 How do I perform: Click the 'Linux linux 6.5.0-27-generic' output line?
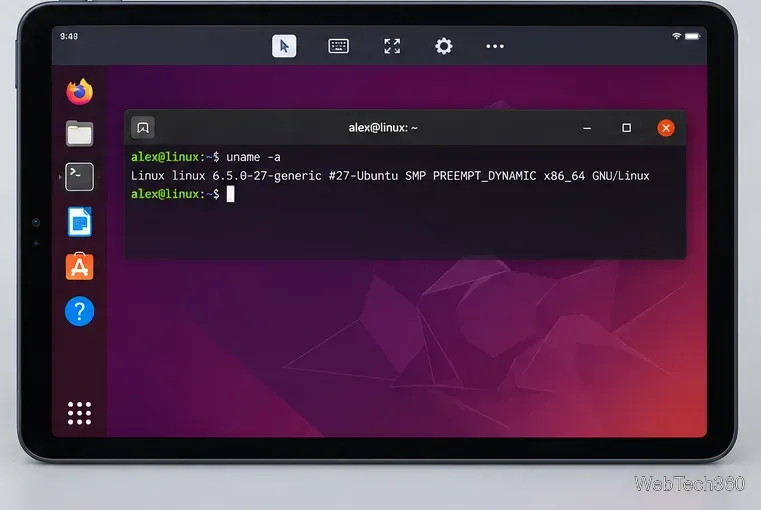point(390,176)
